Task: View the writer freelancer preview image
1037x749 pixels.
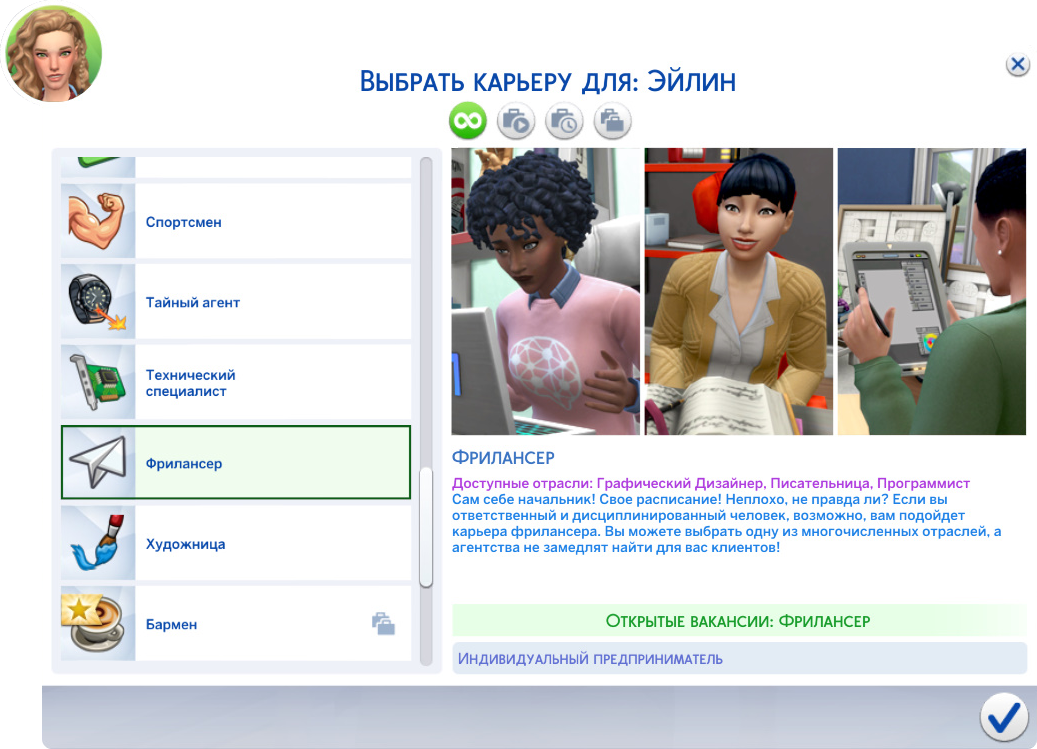Action: [739, 292]
